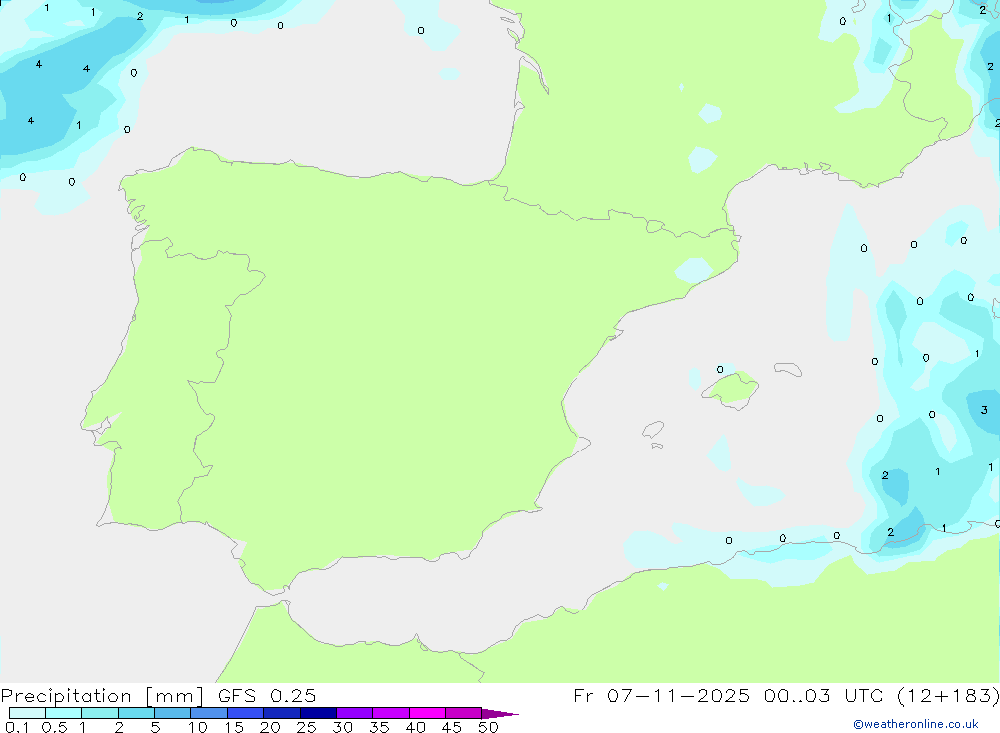Click Menorca island outline on the map
1000x733 pixels.
788,369
